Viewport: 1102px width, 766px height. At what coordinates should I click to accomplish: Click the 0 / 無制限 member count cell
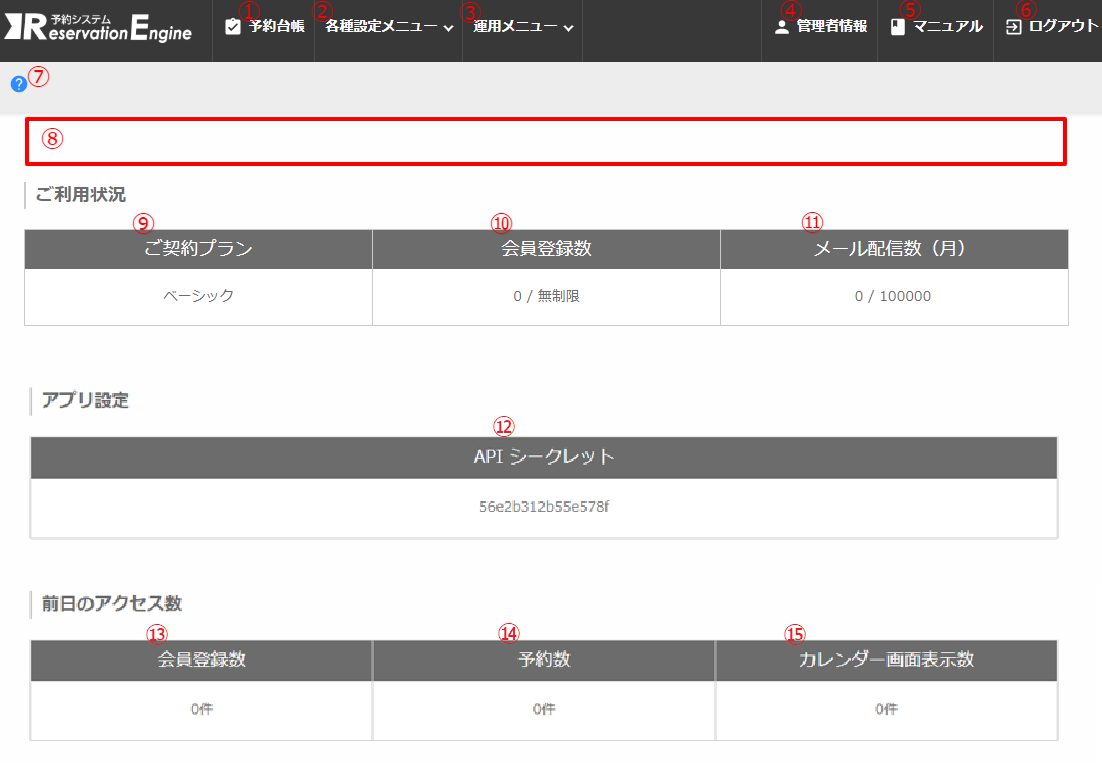pyautogui.click(x=546, y=297)
